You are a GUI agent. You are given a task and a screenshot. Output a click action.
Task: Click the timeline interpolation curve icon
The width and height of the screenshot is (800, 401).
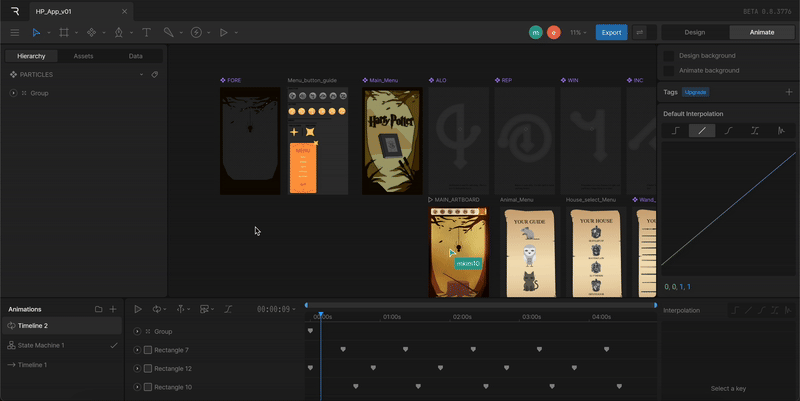pyautogui.click(x=228, y=309)
